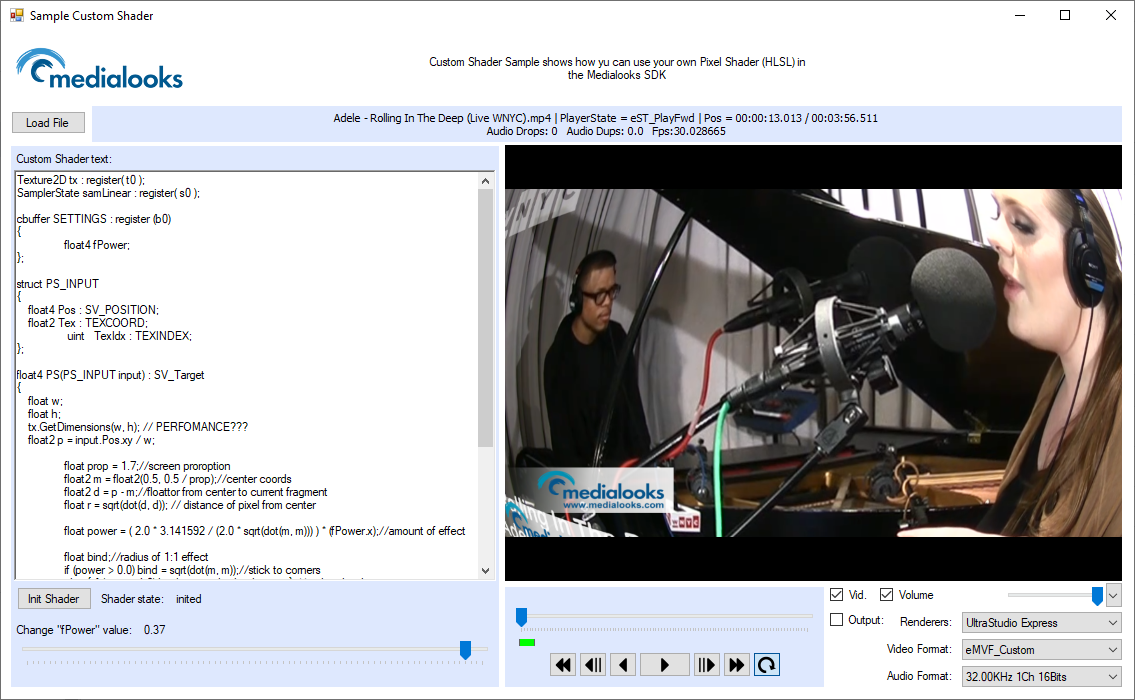Expand the dropdown next to the volume slider
The image size is (1135, 700).
(x=1113, y=596)
